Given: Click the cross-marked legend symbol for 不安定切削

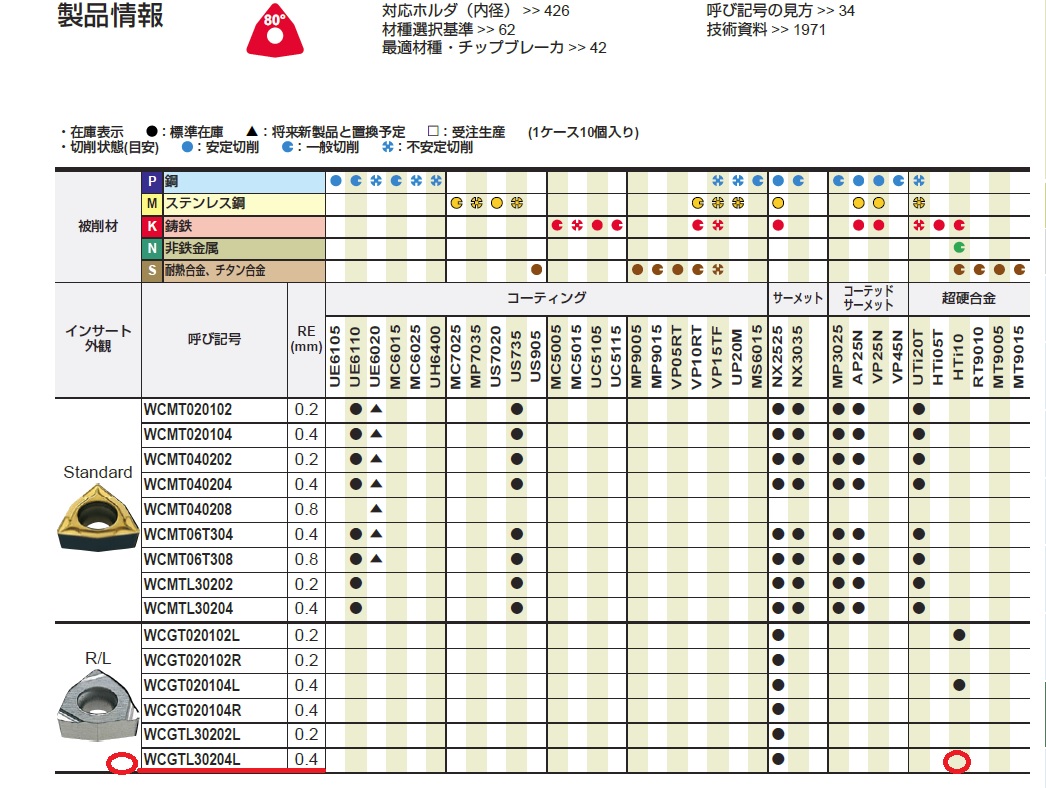Looking at the screenshot, I should point(388,147).
